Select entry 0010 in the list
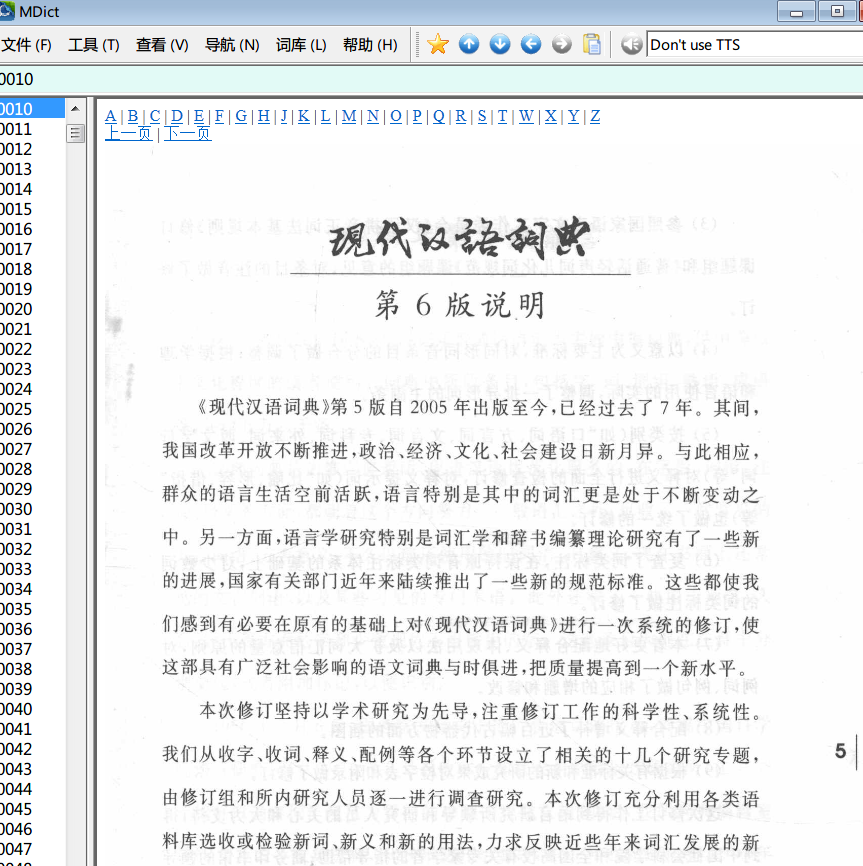This screenshot has height=866, width=863. [x=32, y=109]
